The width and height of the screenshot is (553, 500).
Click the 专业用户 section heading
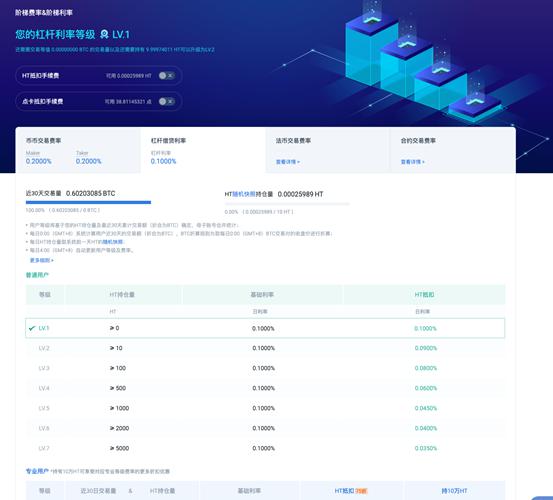click(x=37, y=471)
